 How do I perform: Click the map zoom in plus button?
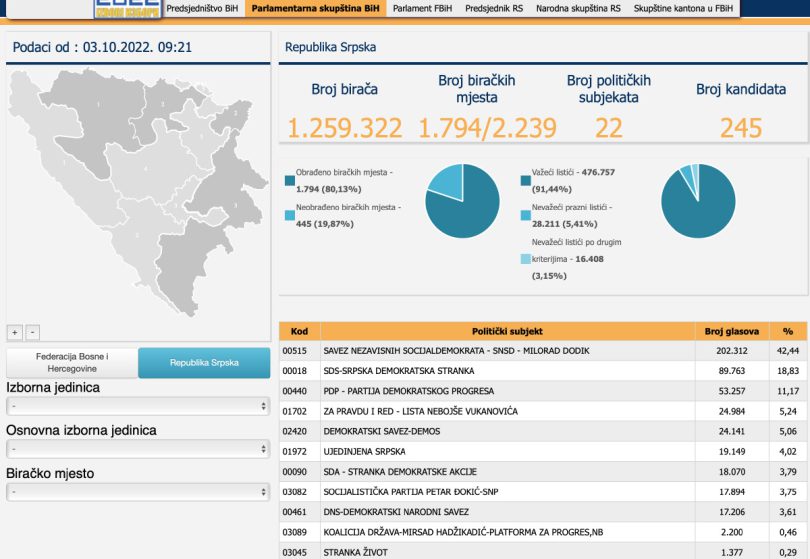15,332
